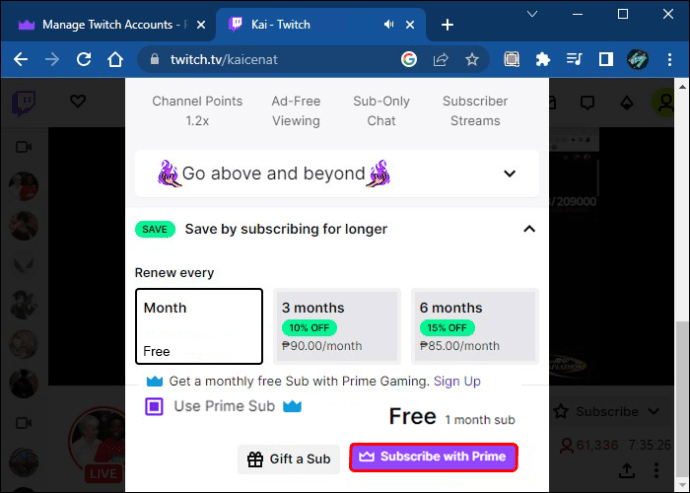
Task: Toggle the Use Prime Sub checkbox
Action: coord(154,406)
